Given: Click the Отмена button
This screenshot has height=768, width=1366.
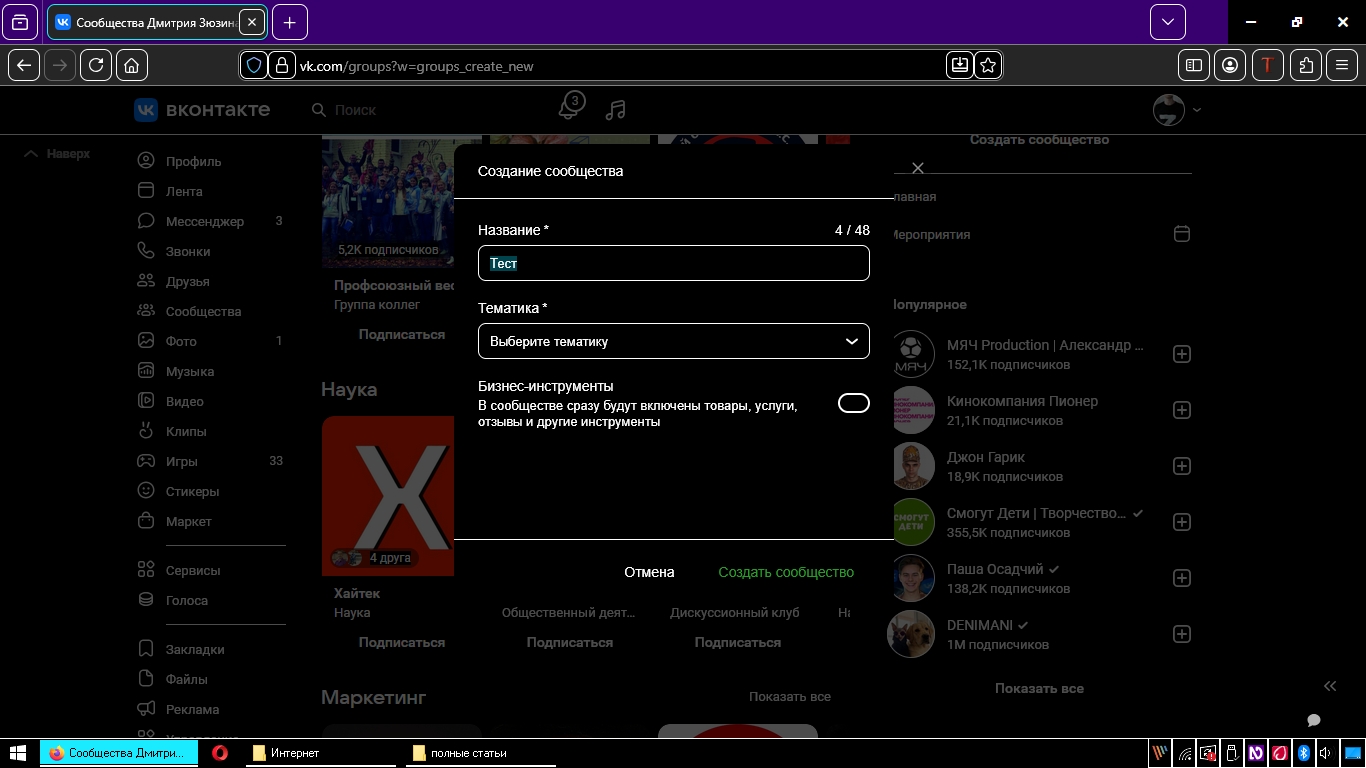Looking at the screenshot, I should 649,572.
